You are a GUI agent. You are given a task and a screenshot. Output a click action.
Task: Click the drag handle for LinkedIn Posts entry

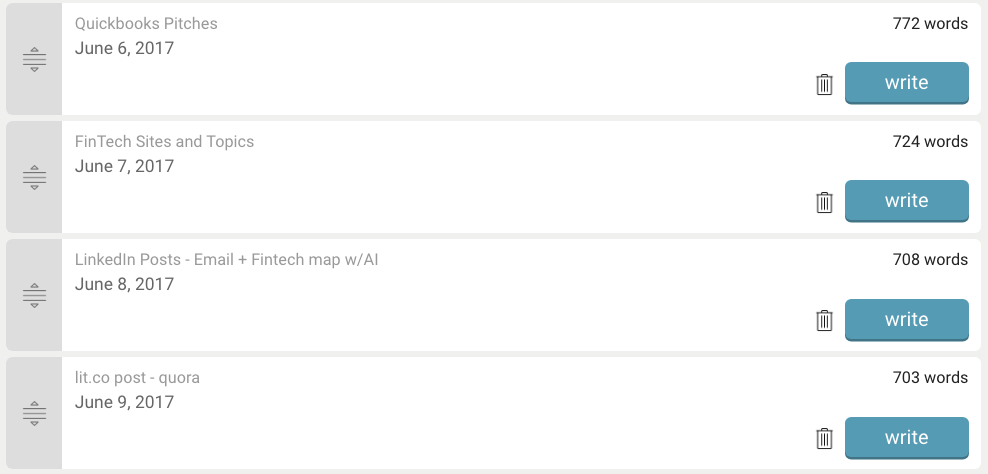pos(34,295)
